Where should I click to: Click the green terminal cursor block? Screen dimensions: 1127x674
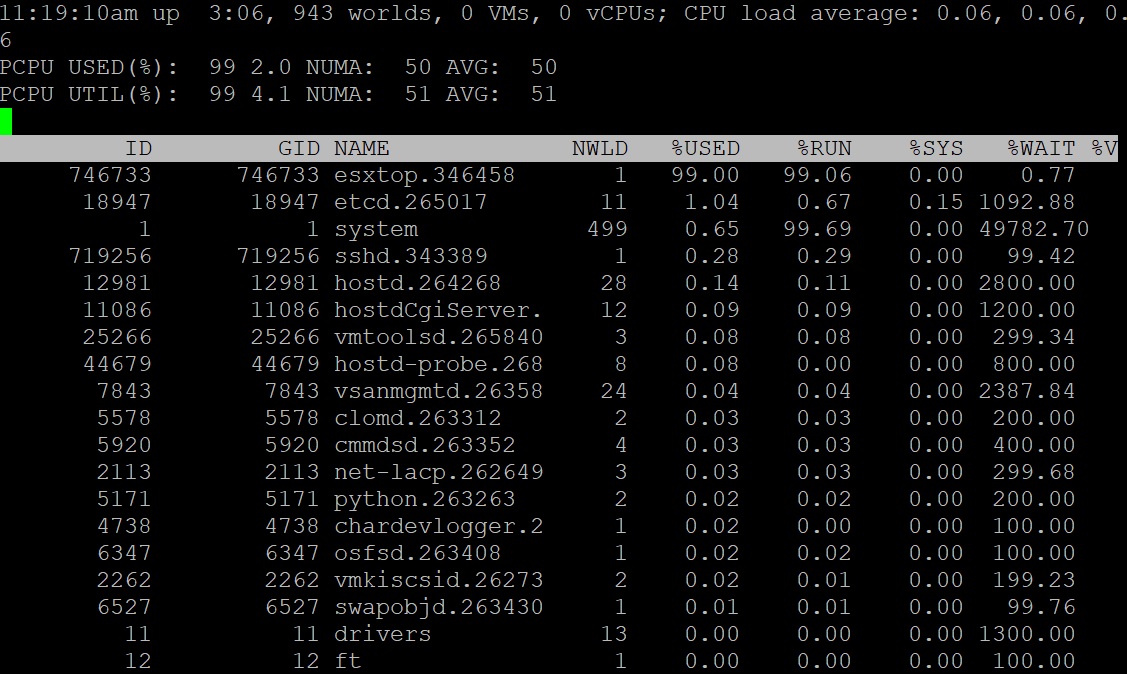coord(6,122)
